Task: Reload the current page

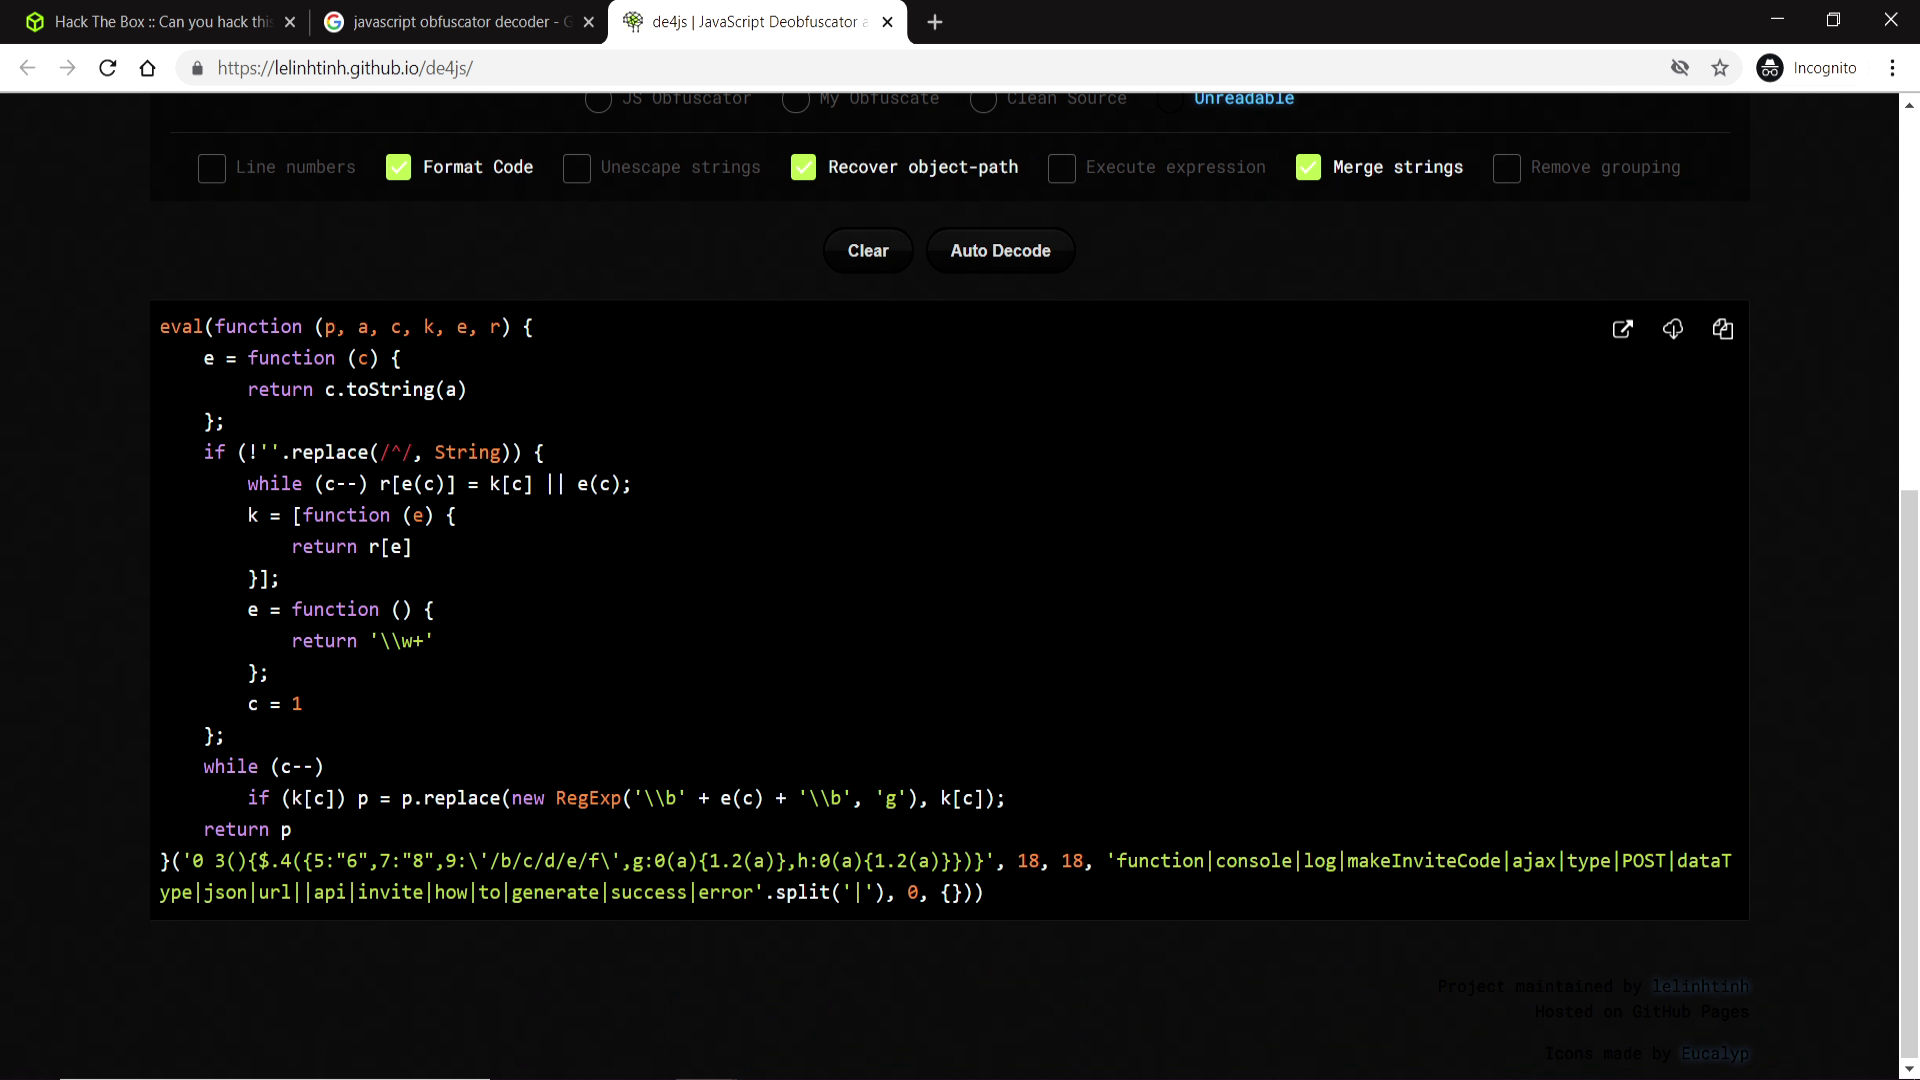Action: (x=108, y=68)
